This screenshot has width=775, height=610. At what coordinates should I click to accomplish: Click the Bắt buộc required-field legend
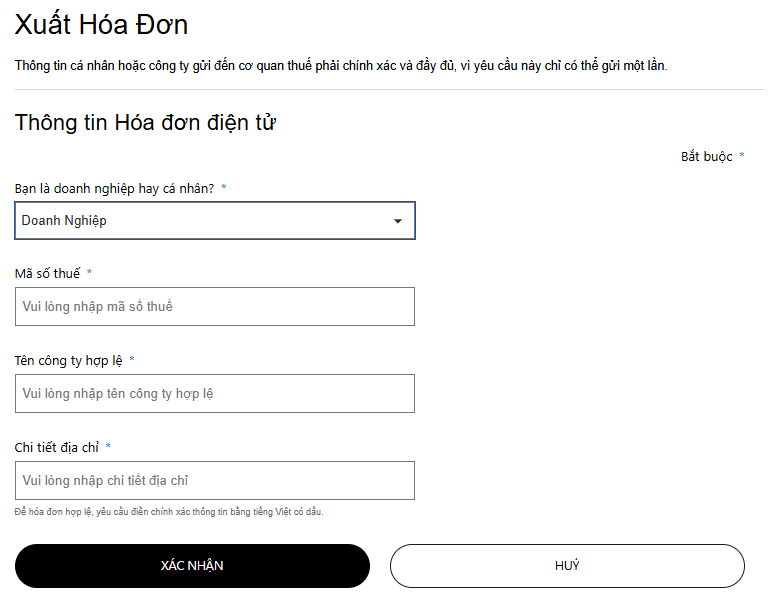(707, 157)
